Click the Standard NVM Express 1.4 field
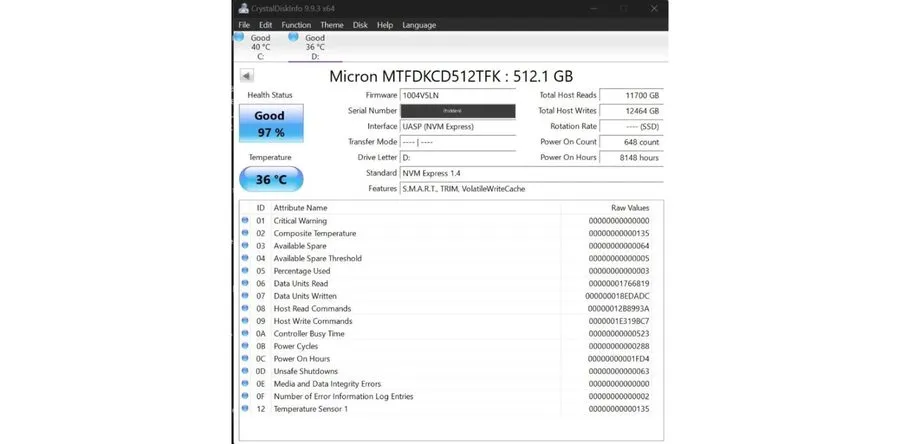900x444 pixels. [x=531, y=173]
